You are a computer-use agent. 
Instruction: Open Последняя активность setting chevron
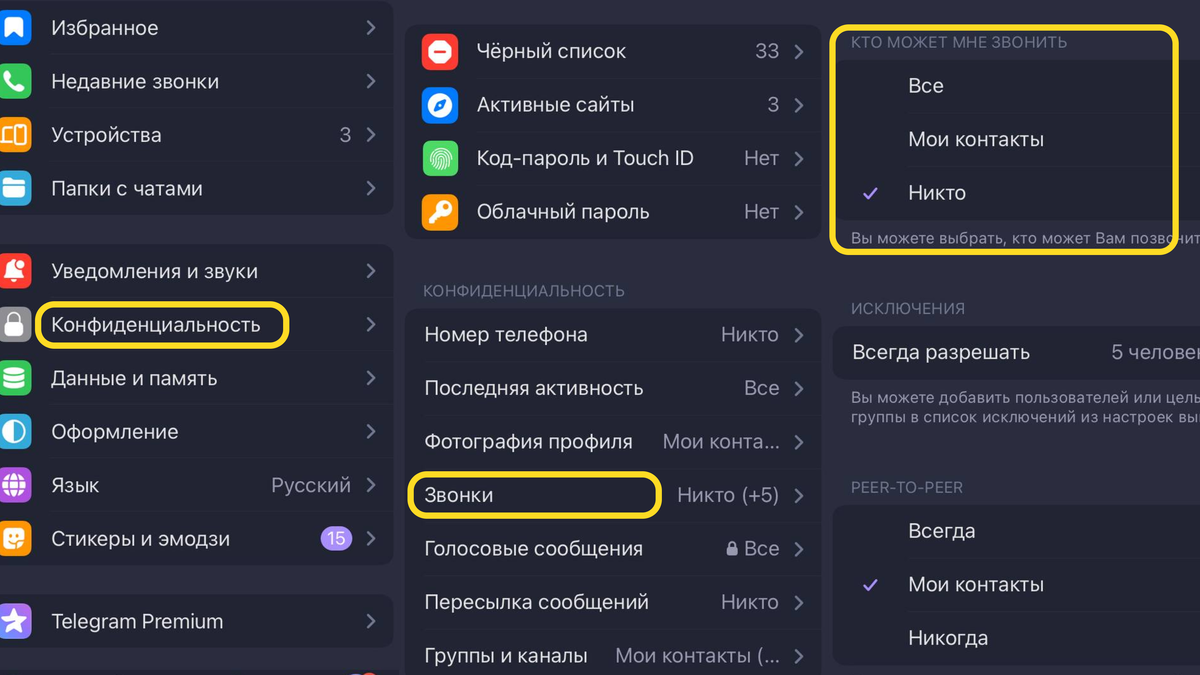click(799, 388)
